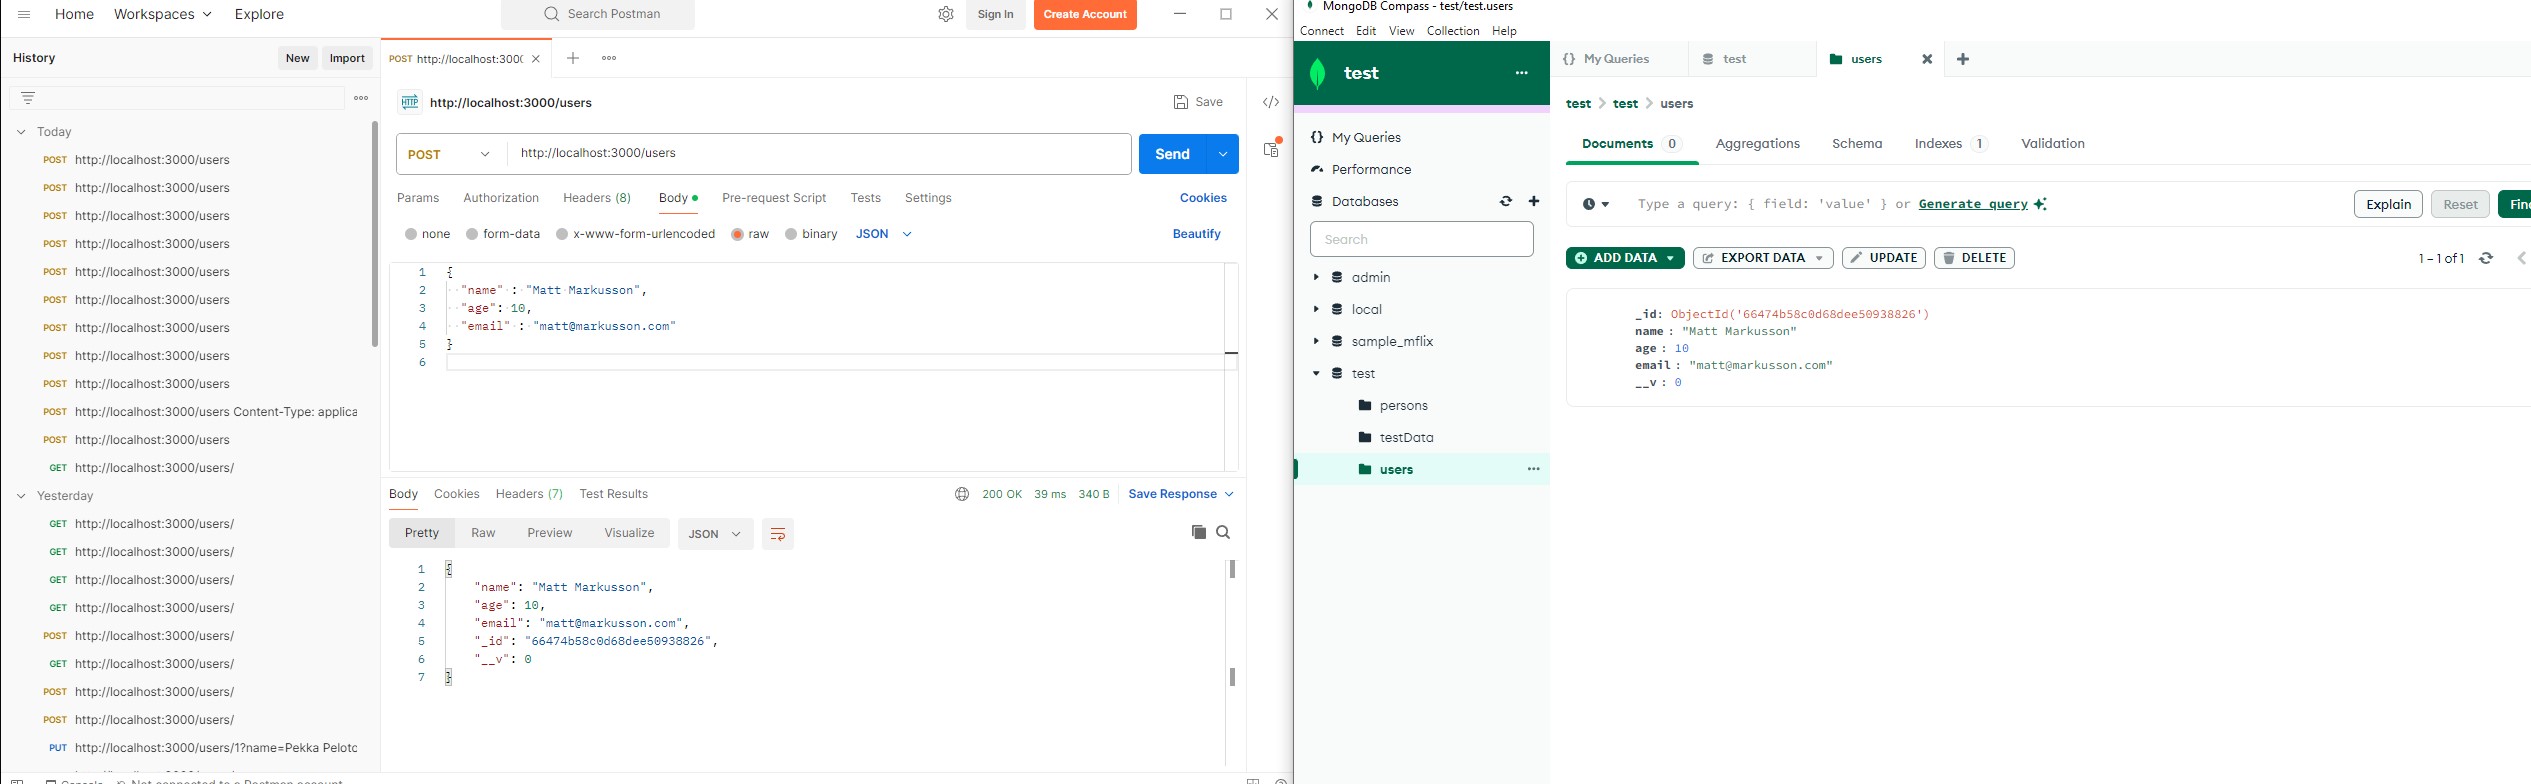Open a new Compass tab with plus
The image size is (2531, 784).
(x=1962, y=60)
